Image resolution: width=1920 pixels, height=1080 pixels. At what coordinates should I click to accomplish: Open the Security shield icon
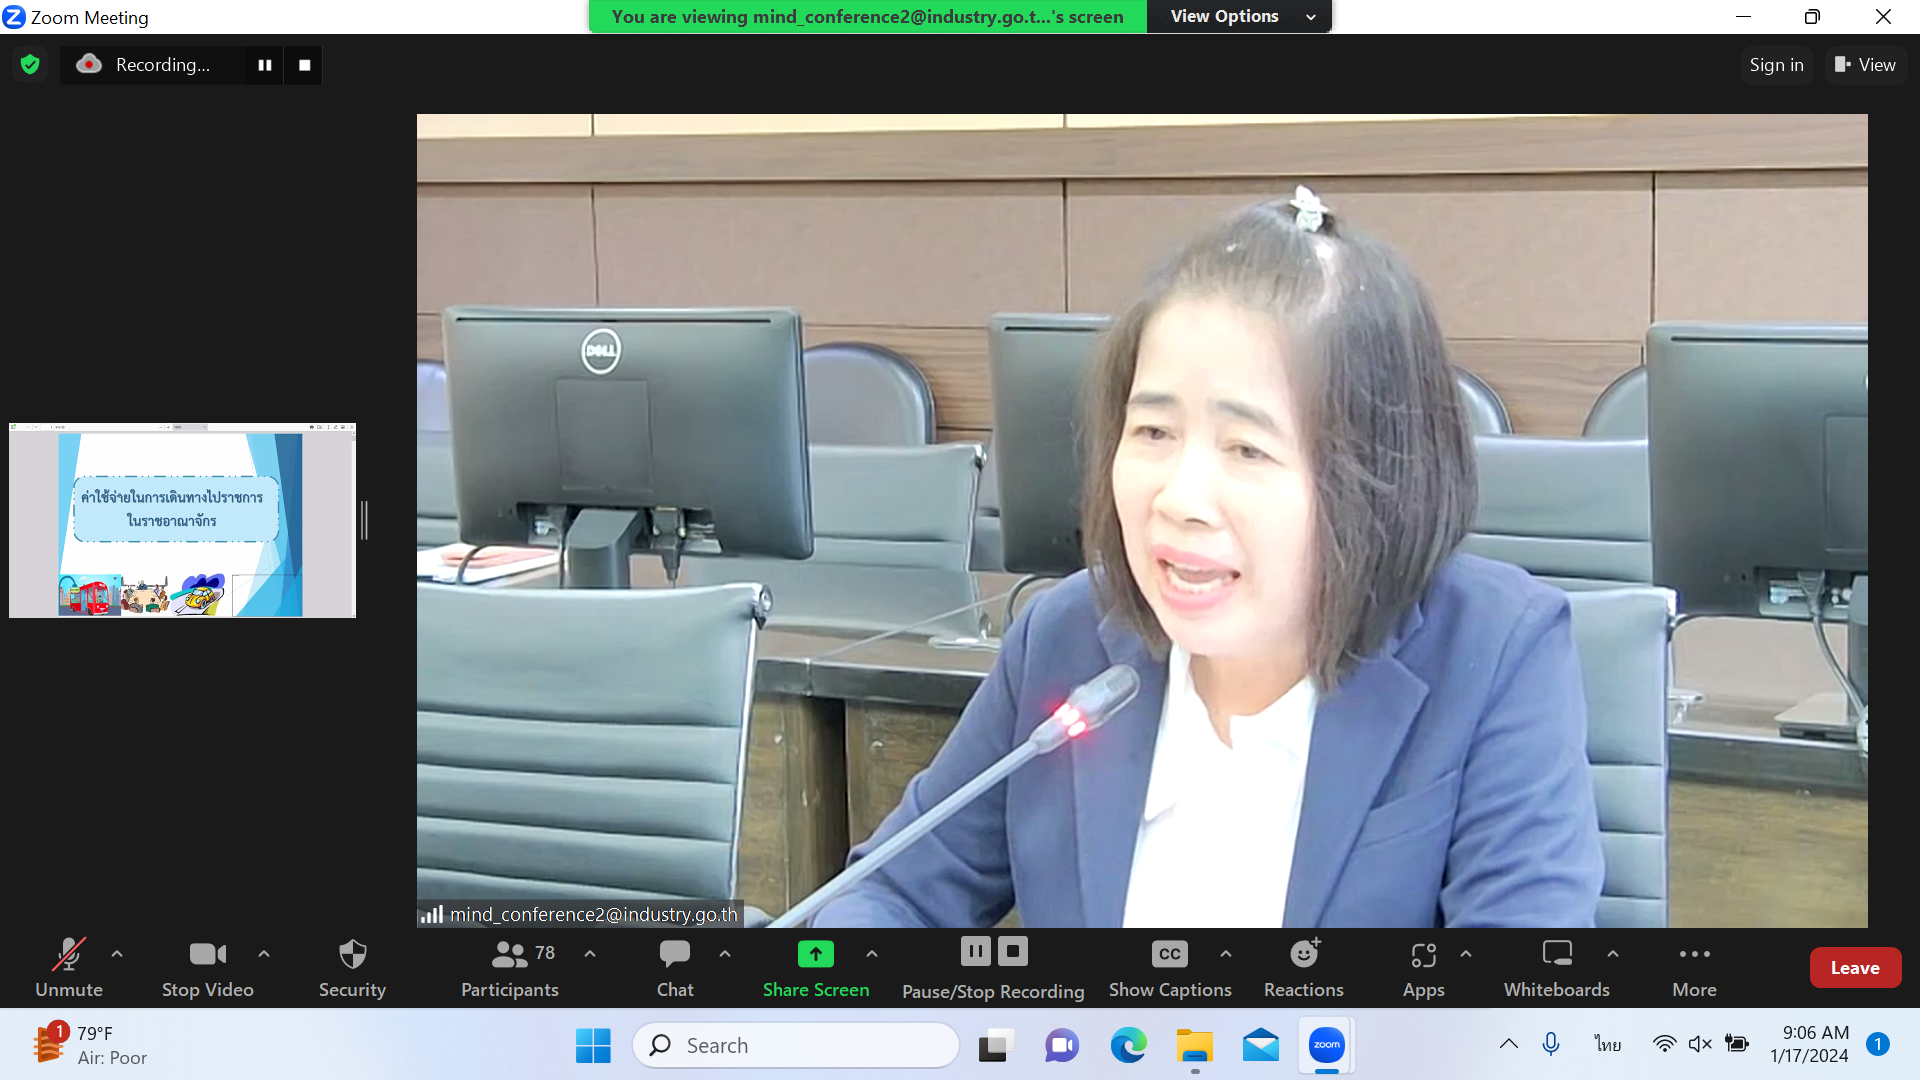pyautogui.click(x=352, y=954)
